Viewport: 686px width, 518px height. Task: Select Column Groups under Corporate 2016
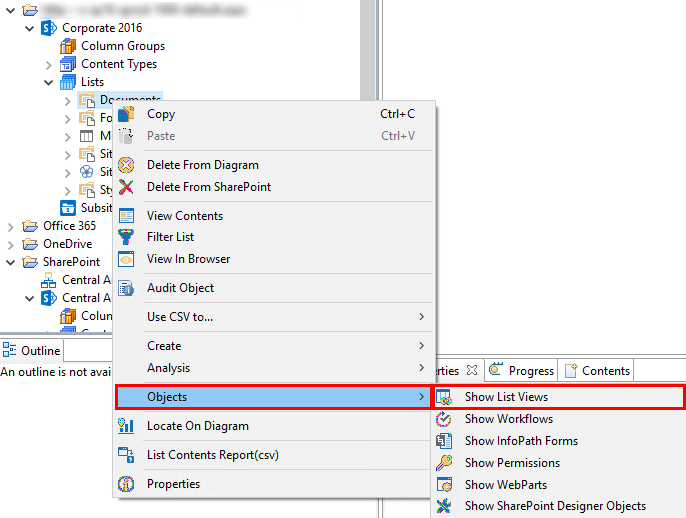(123, 46)
